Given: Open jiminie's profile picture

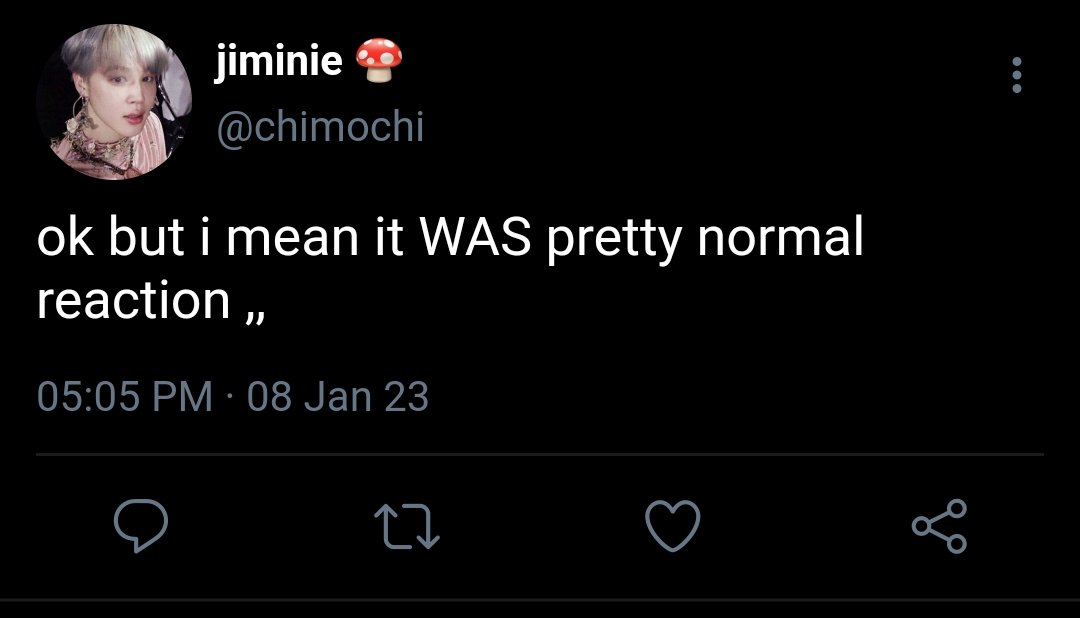Looking at the screenshot, I should (x=114, y=102).
